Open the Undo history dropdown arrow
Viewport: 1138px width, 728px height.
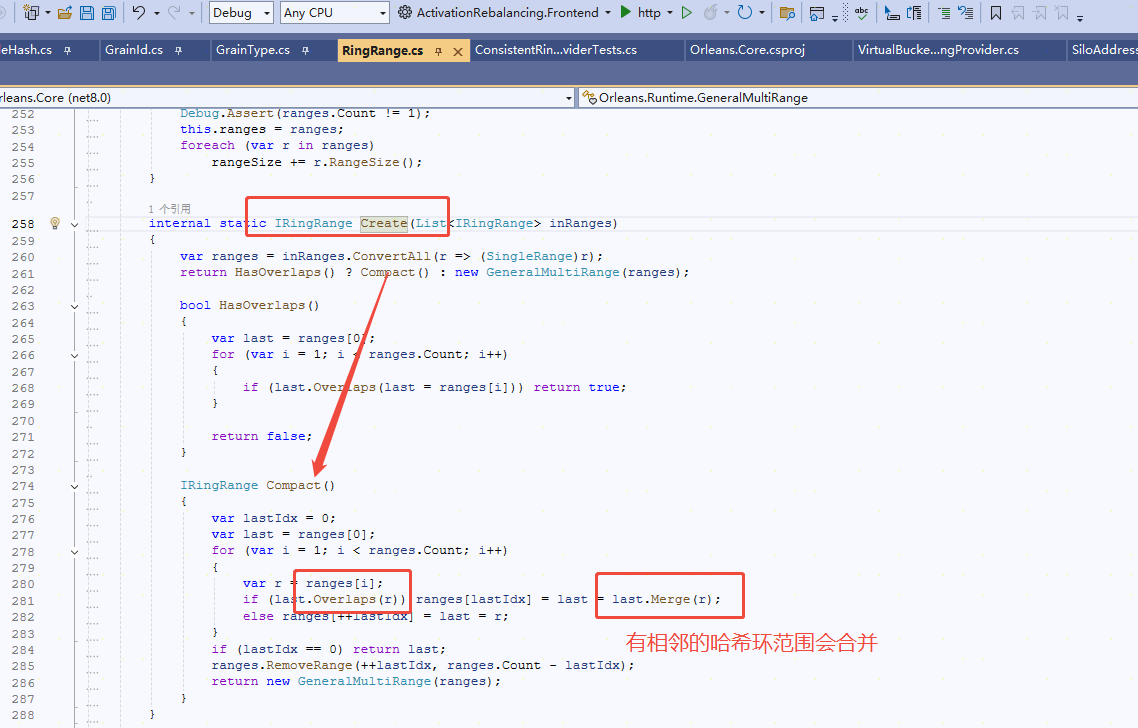[x=157, y=13]
